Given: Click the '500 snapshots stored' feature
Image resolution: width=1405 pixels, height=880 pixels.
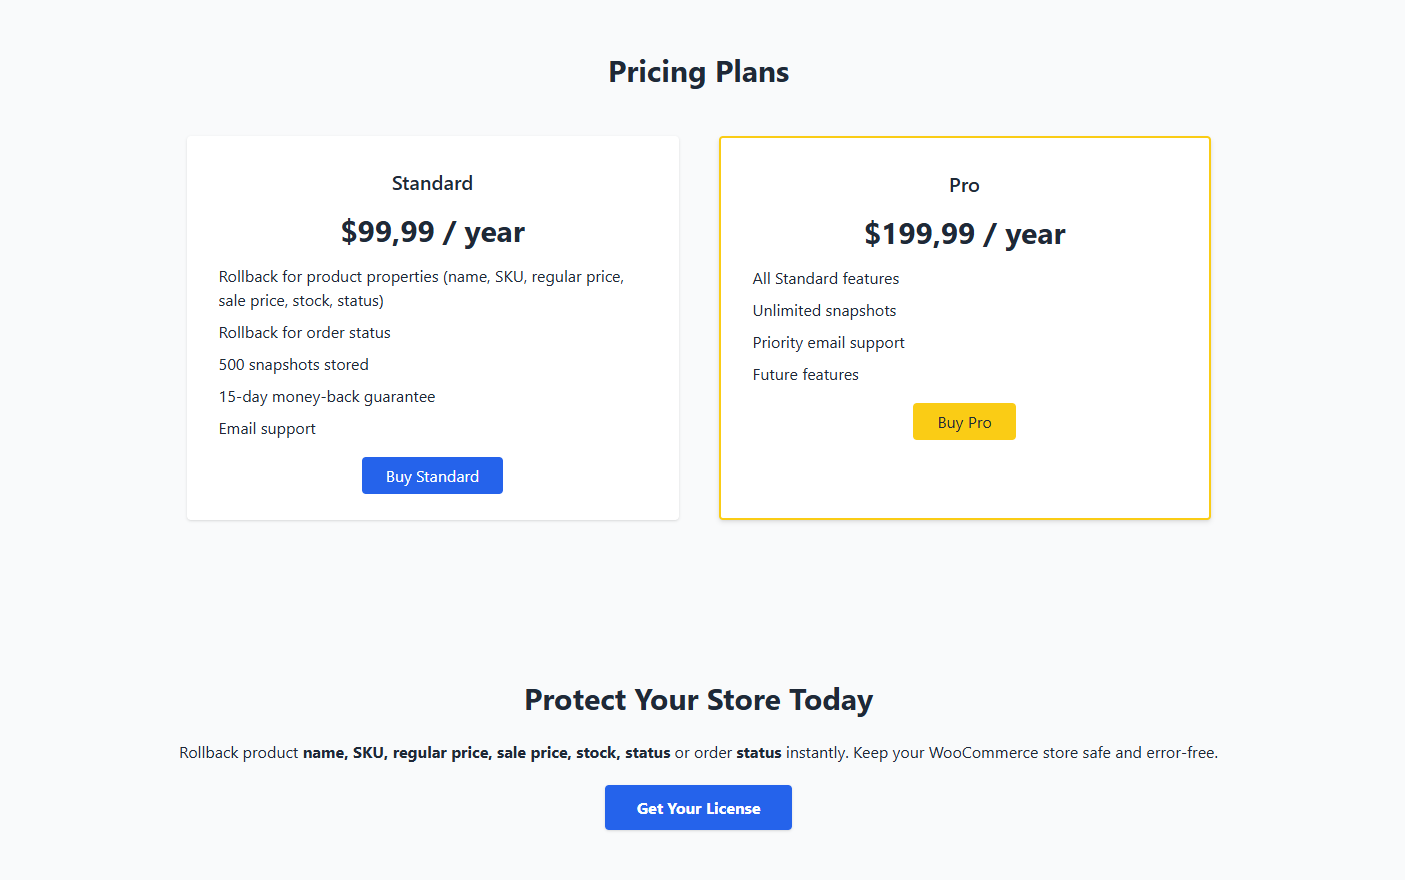Looking at the screenshot, I should pyautogui.click(x=293, y=365).
